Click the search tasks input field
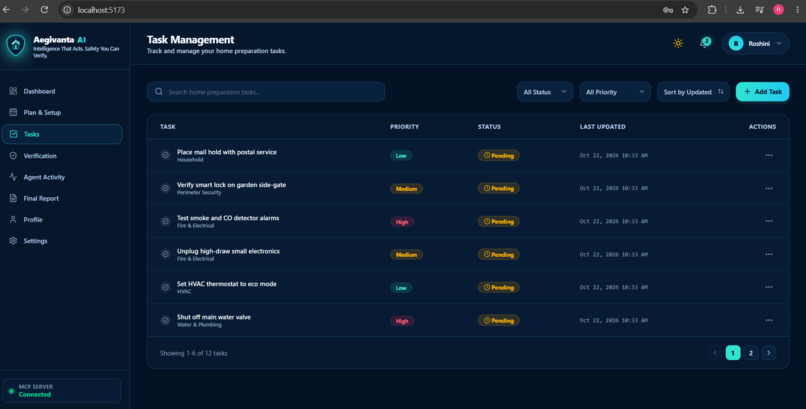Viewport: 806px width, 409px height. pos(266,92)
